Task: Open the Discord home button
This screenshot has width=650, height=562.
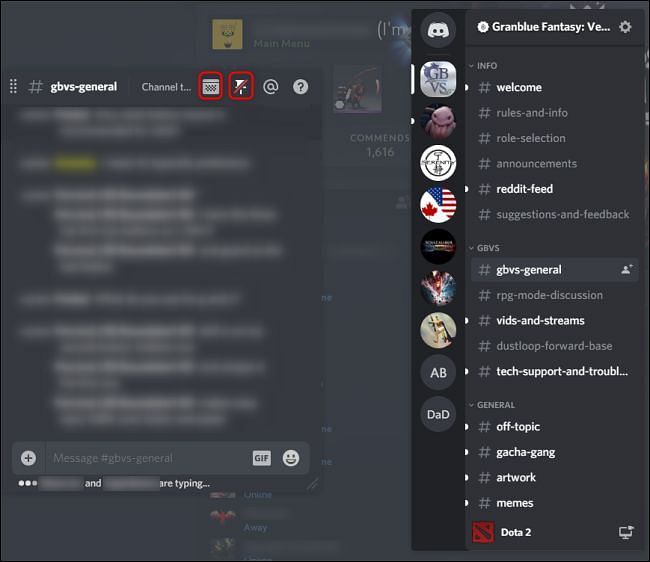Action: pos(438,30)
